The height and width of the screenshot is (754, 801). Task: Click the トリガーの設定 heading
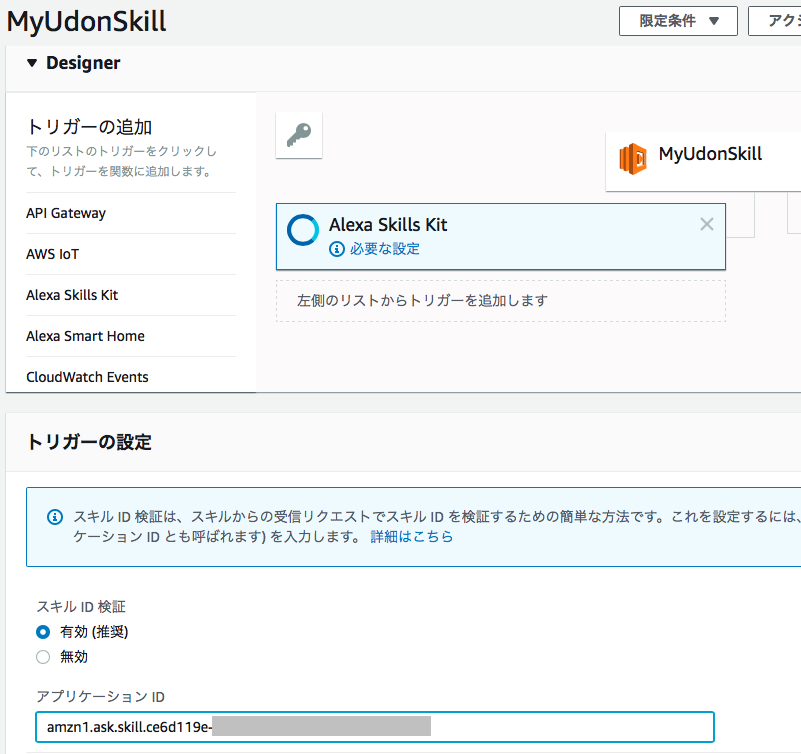(x=89, y=442)
